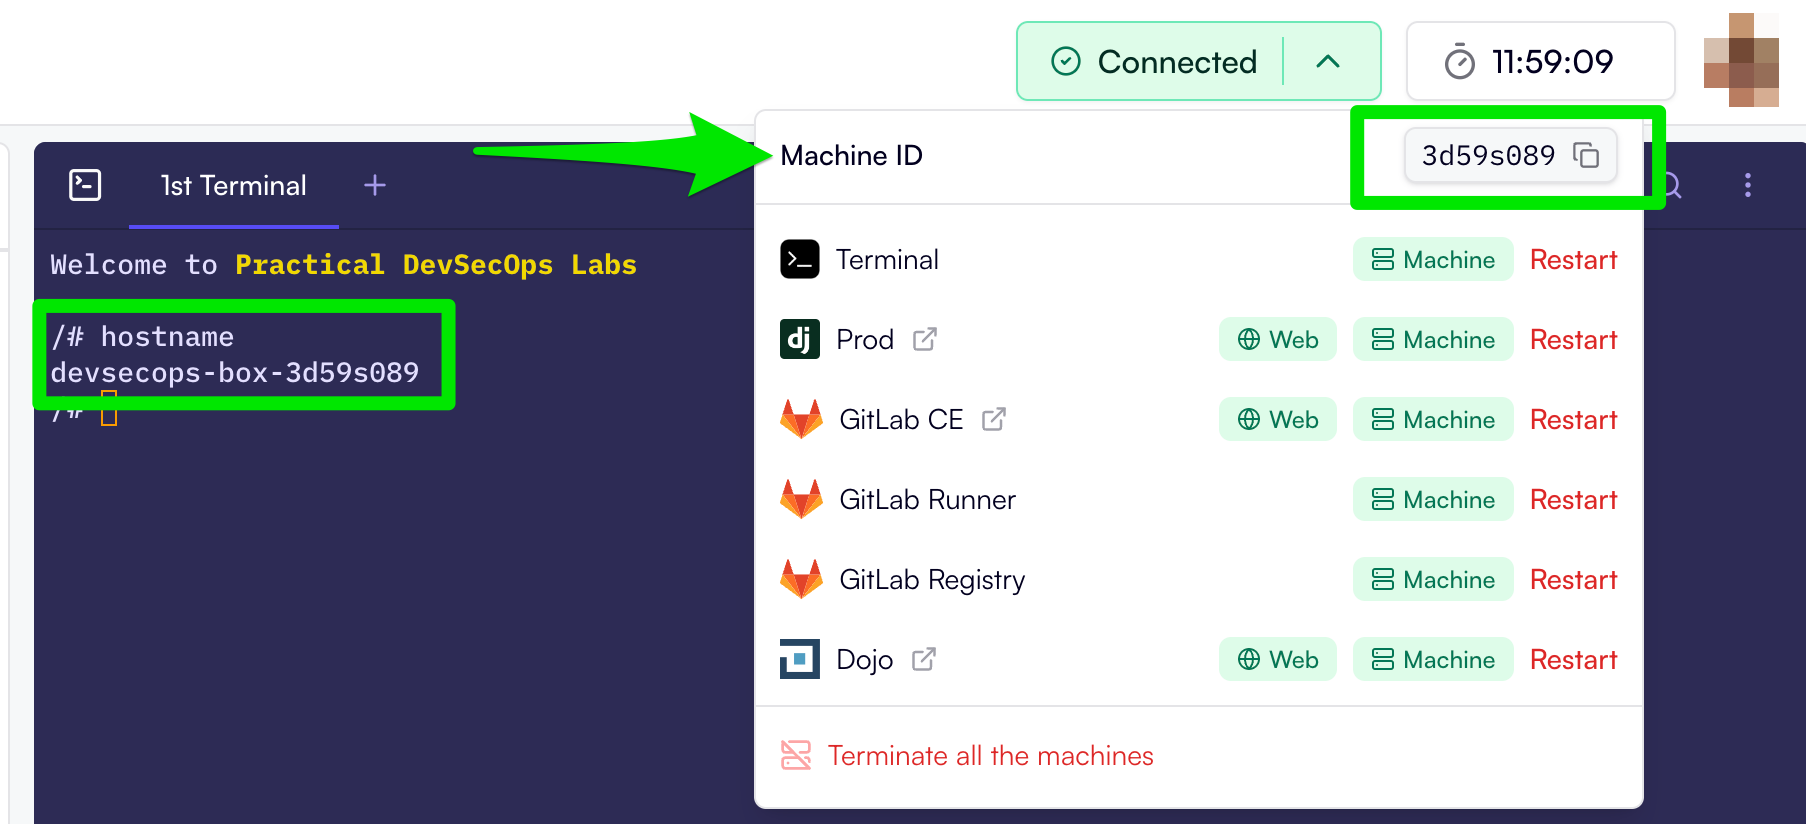Restart the Terminal machine
Viewport: 1806px width, 824px height.
pos(1573,260)
